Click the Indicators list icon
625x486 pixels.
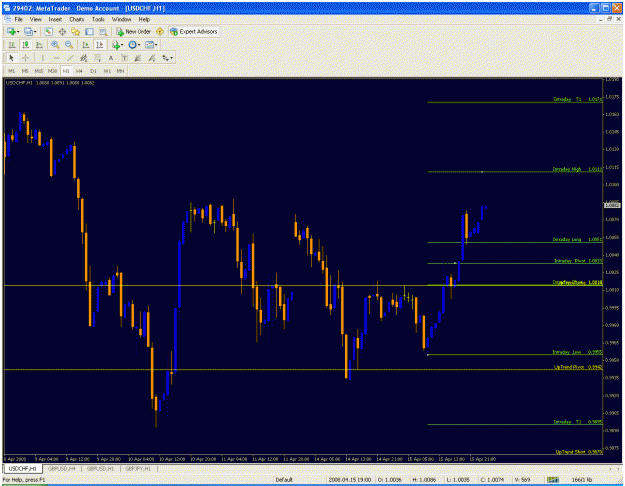click(x=116, y=45)
